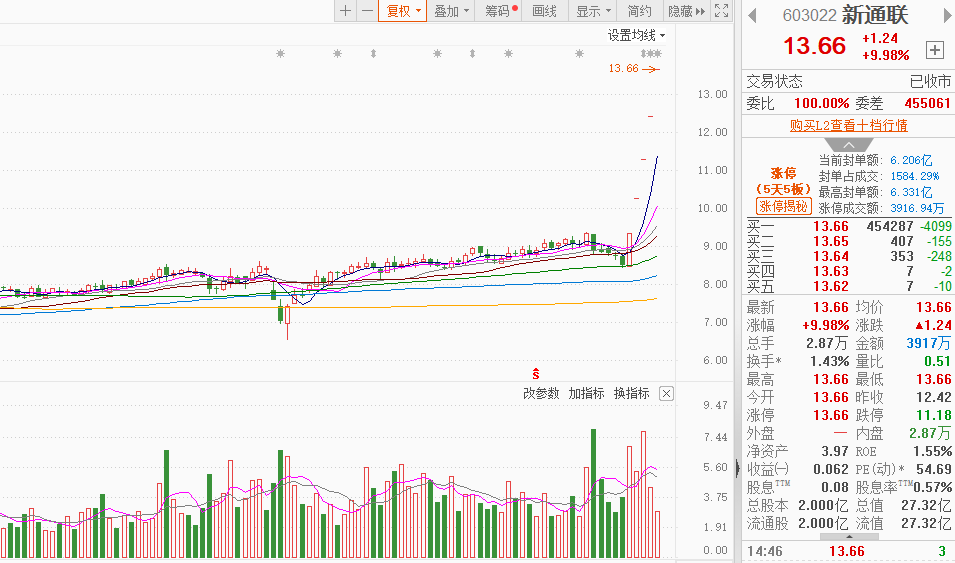Click the 金额 value 3917万
Image resolution: width=955 pixels, height=563 pixels.
coord(928,343)
